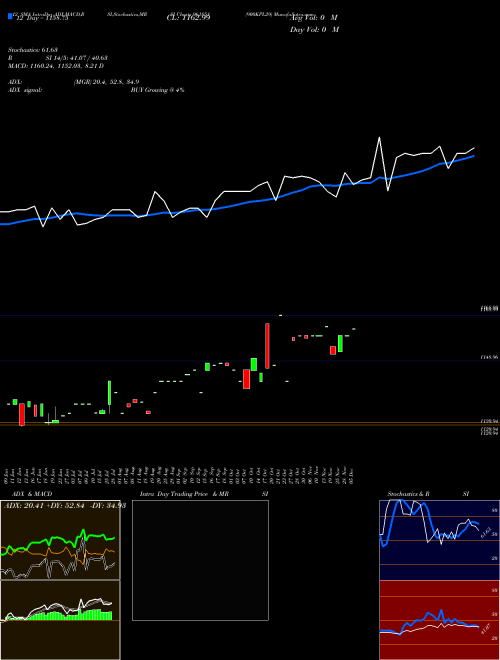500x660 pixels.
Task: Click the "Day Vol: 0 M" label
Action: pyautogui.click(x=314, y=29)
